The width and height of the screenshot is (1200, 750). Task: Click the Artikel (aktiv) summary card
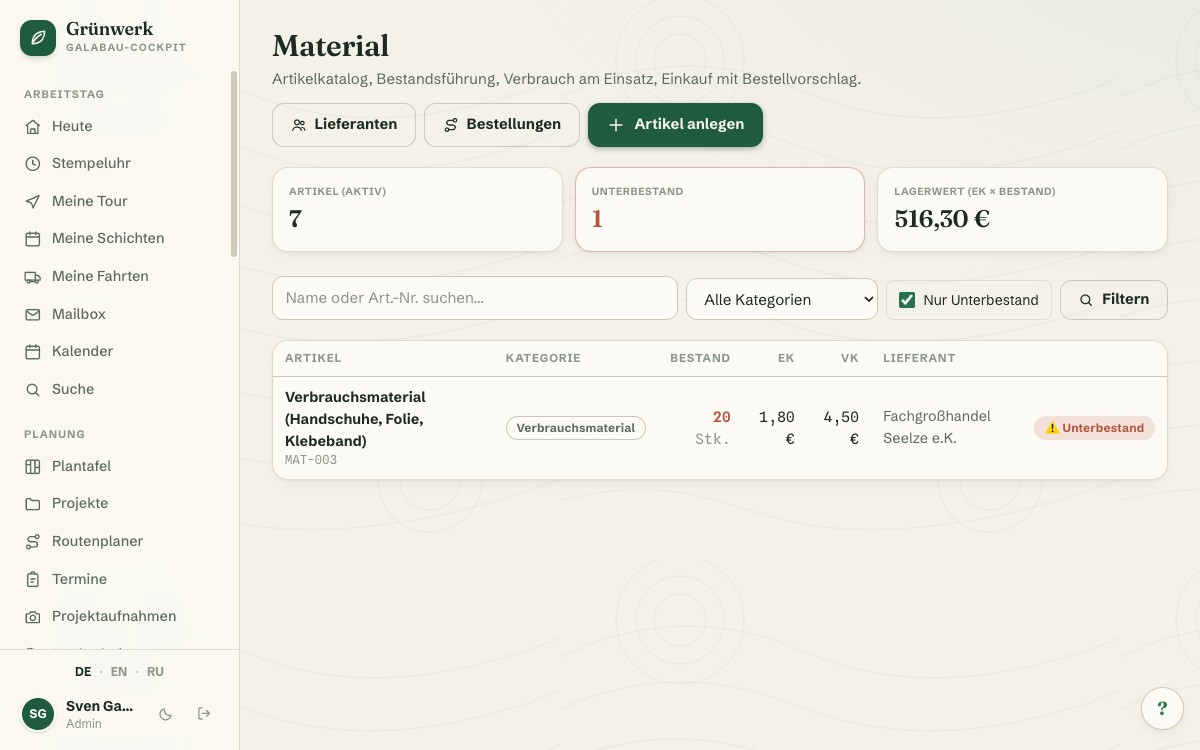coord(417,209)
